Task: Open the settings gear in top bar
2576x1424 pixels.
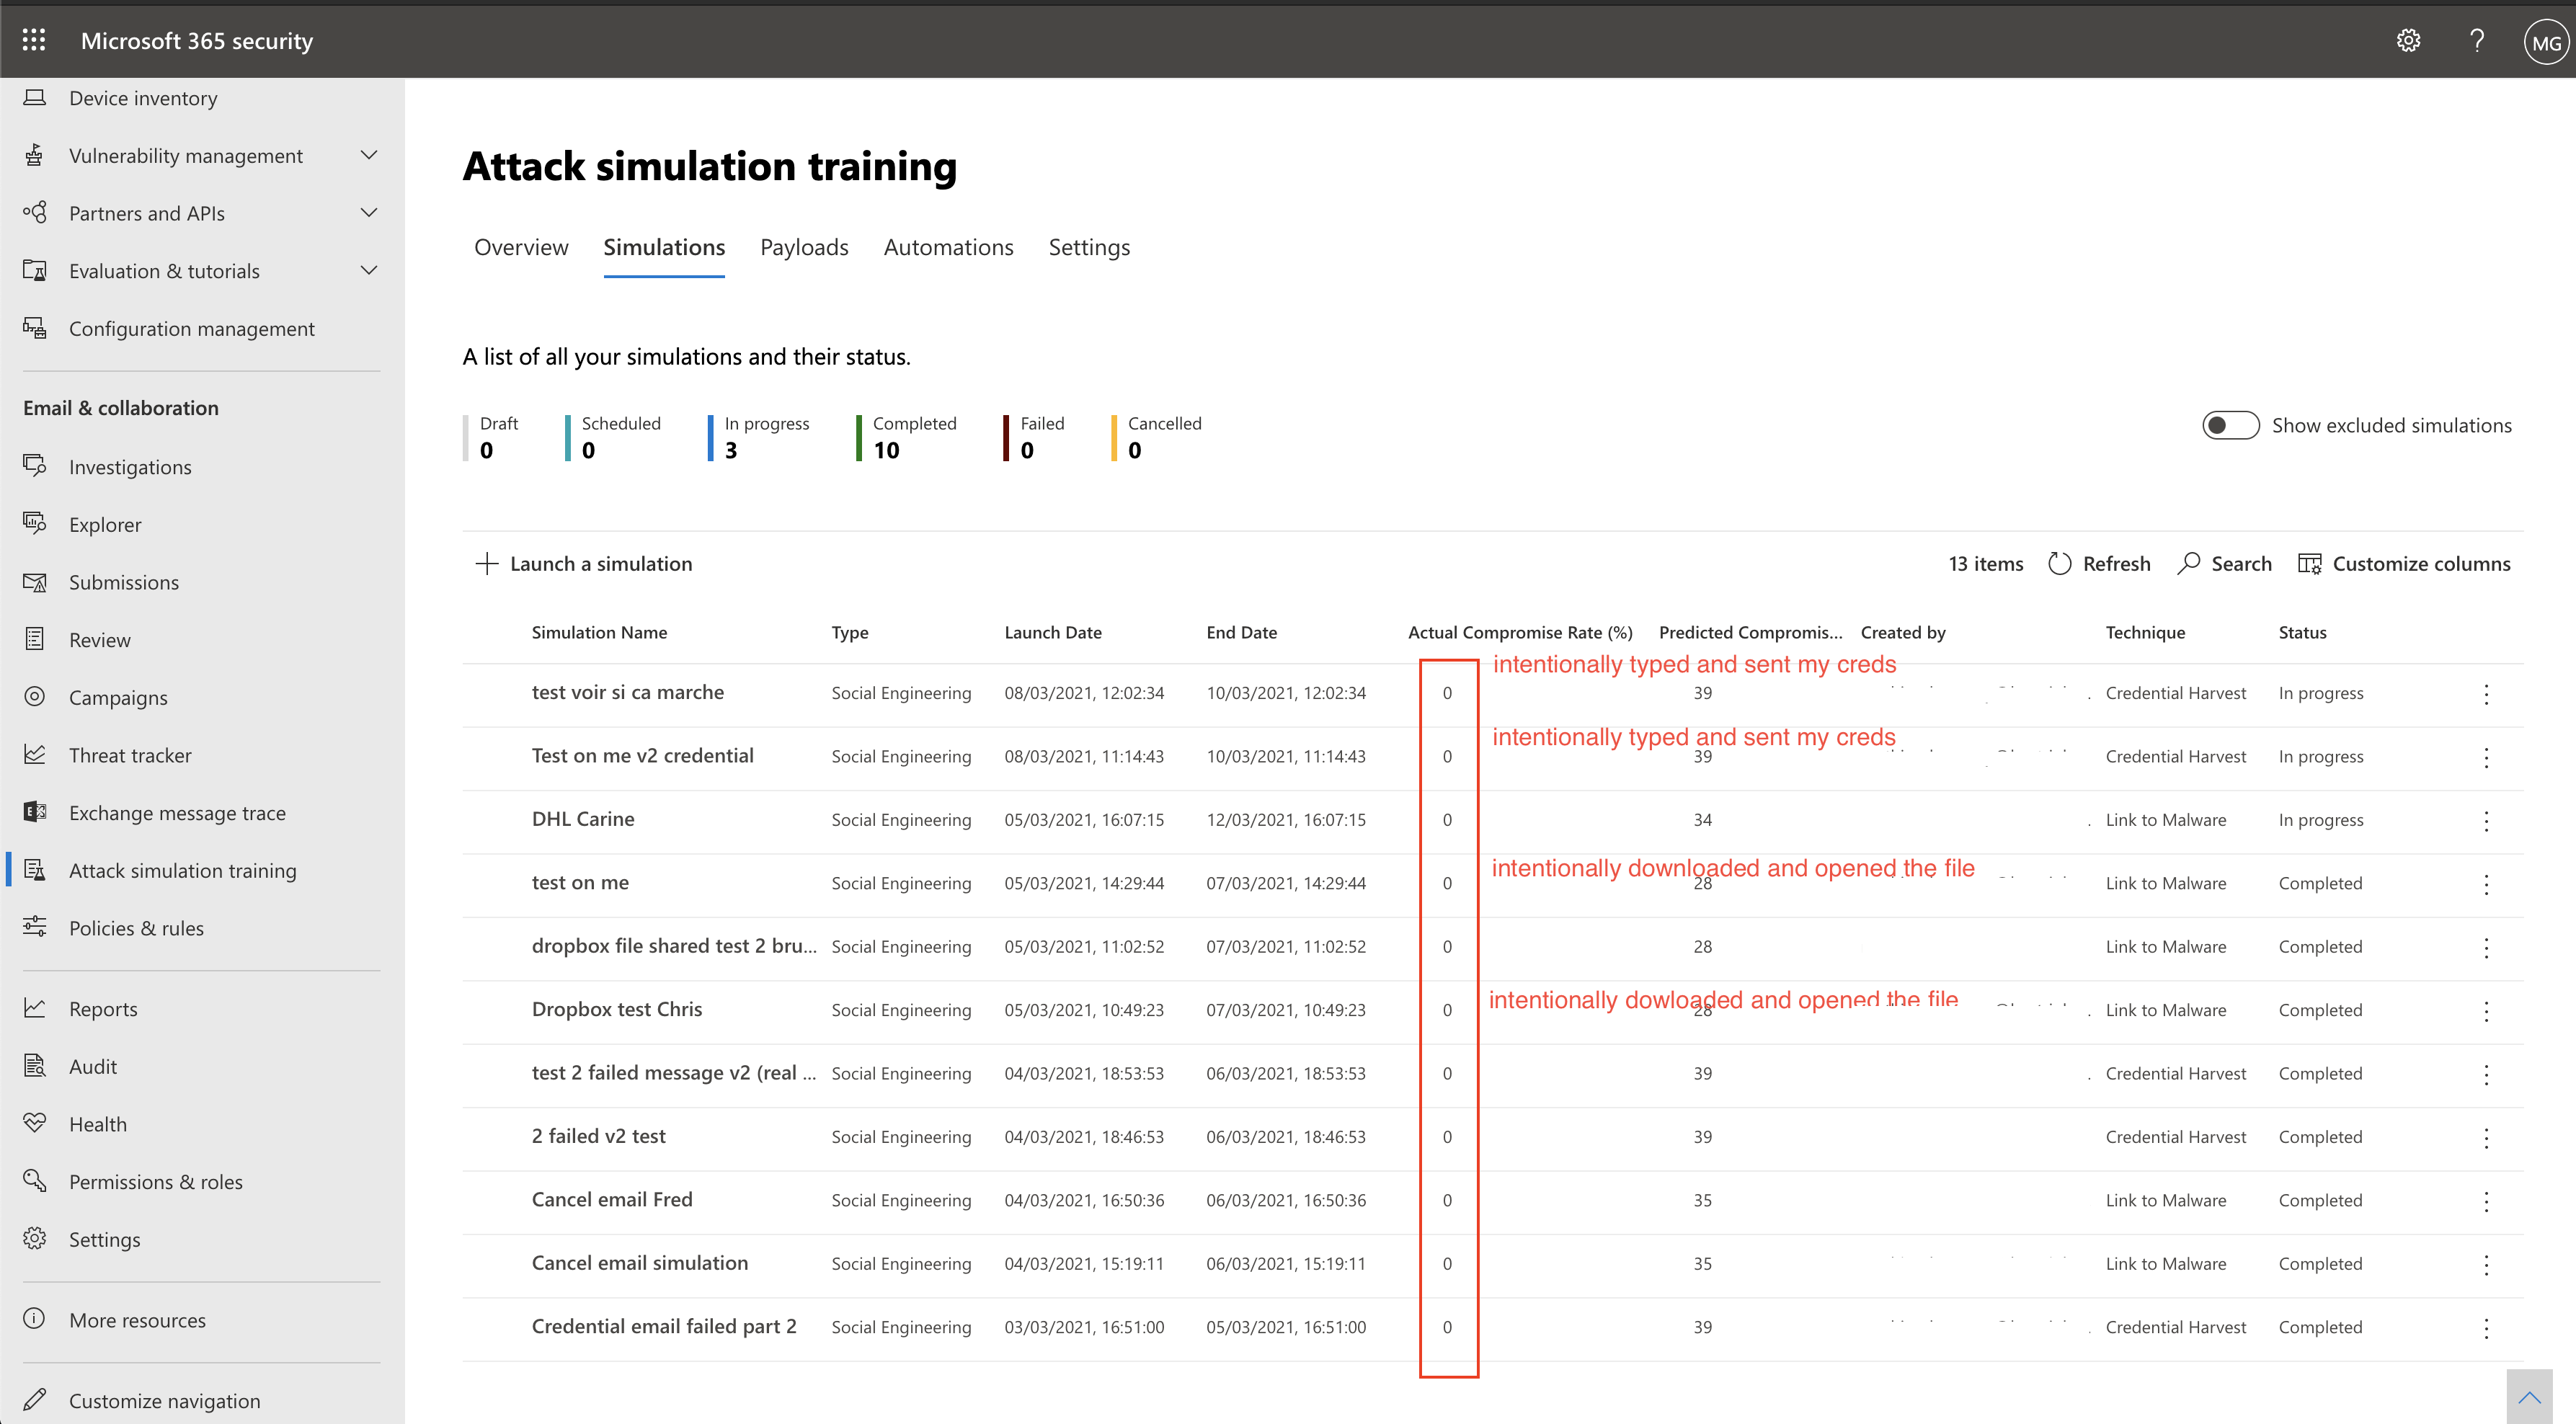Action: [2408, 40]
